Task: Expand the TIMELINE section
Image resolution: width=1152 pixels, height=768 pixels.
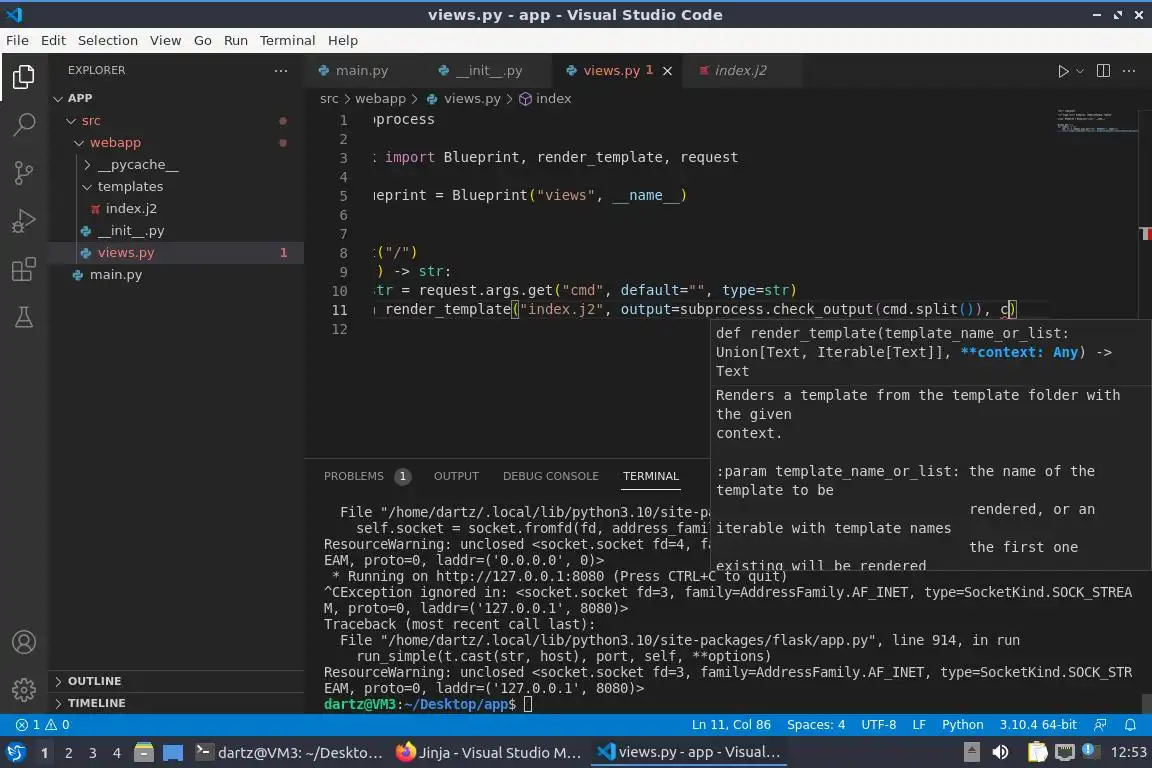Action: [176, 703]
